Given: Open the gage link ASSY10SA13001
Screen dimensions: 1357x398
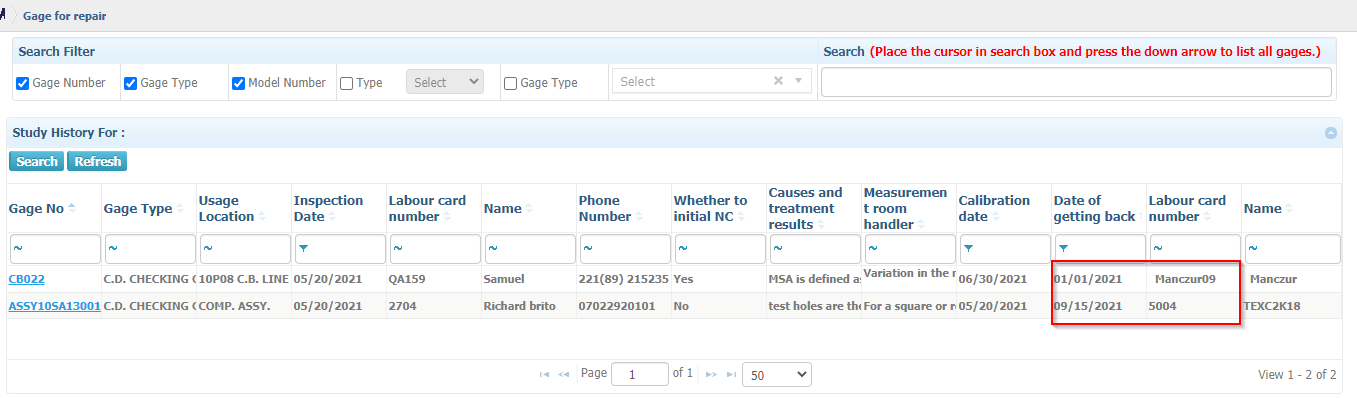Looking at the screenshot, I should 55,306.
